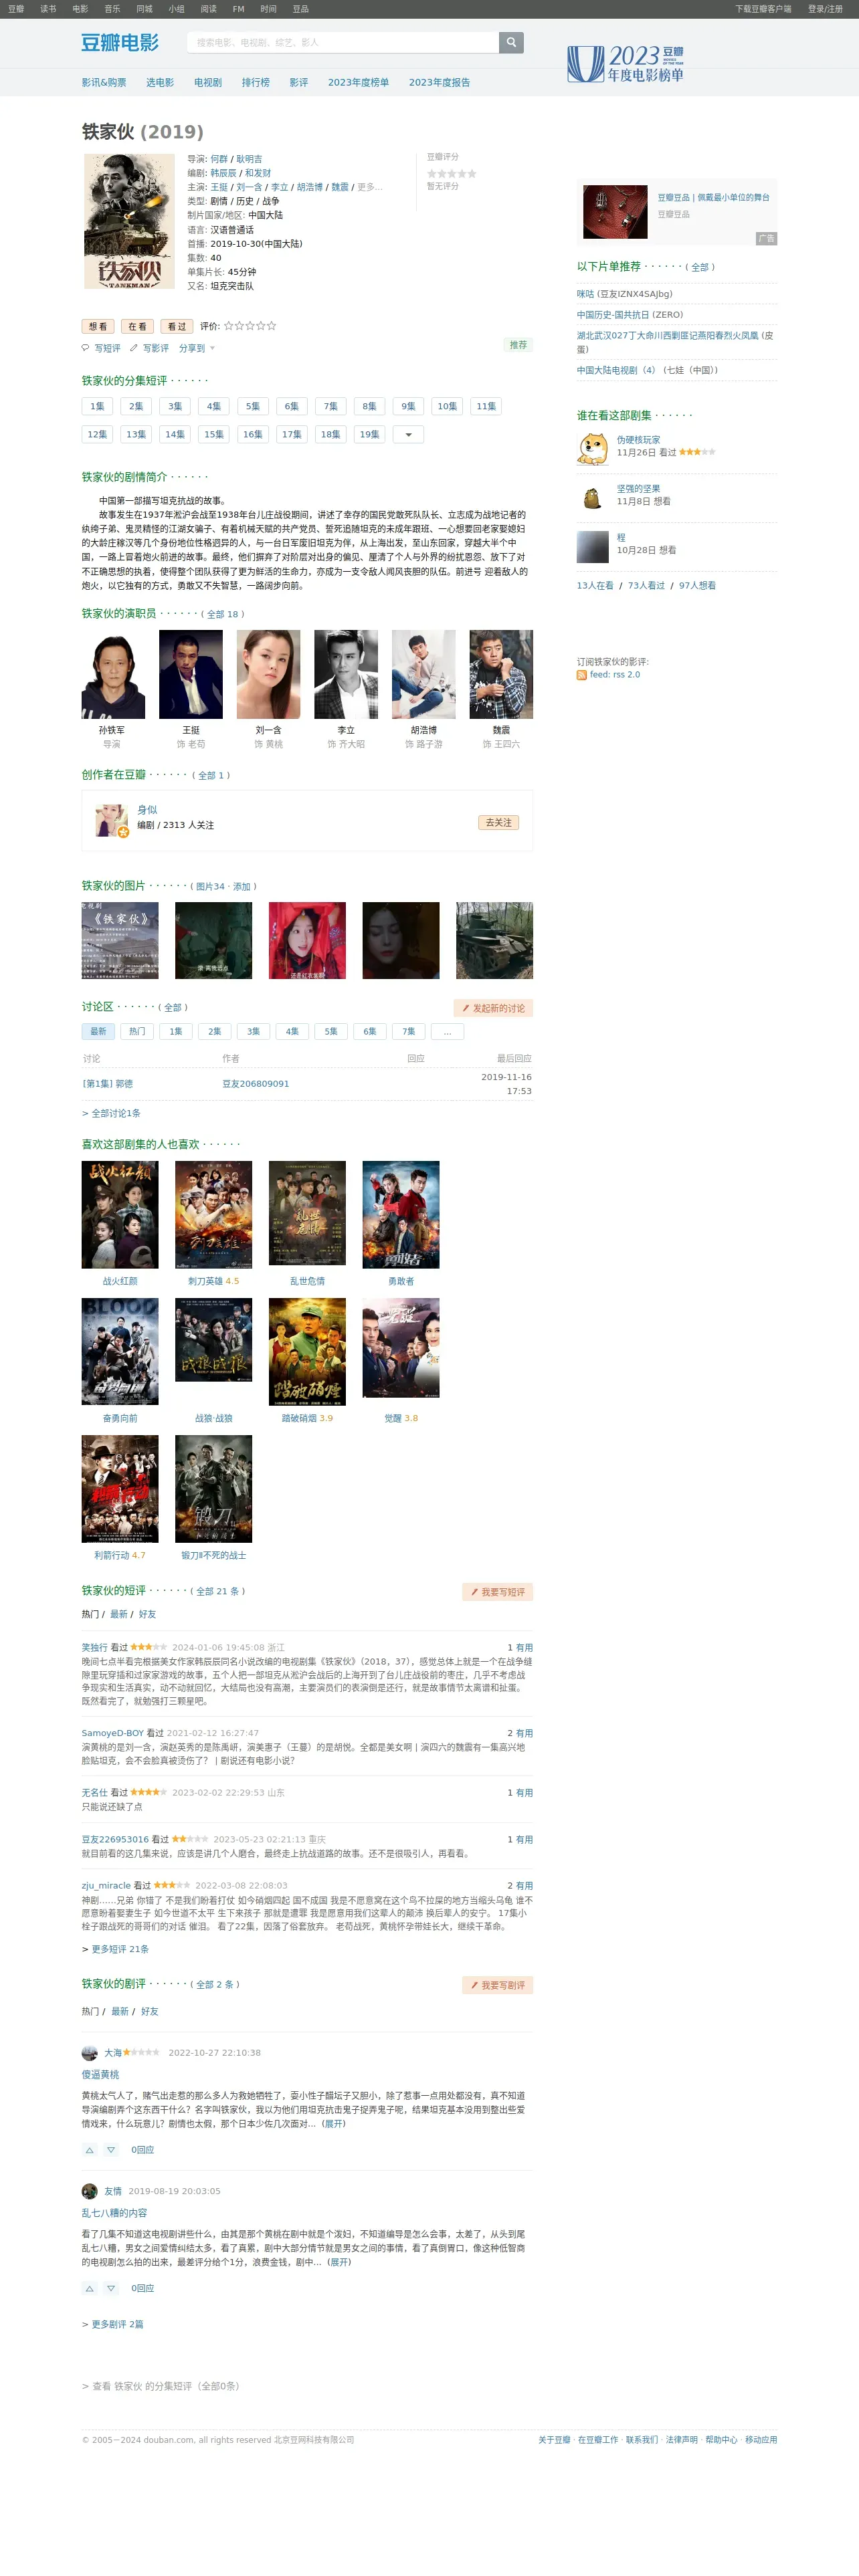
Task: Open the 2023 年度电影榜单 banner
Action: 625,63
